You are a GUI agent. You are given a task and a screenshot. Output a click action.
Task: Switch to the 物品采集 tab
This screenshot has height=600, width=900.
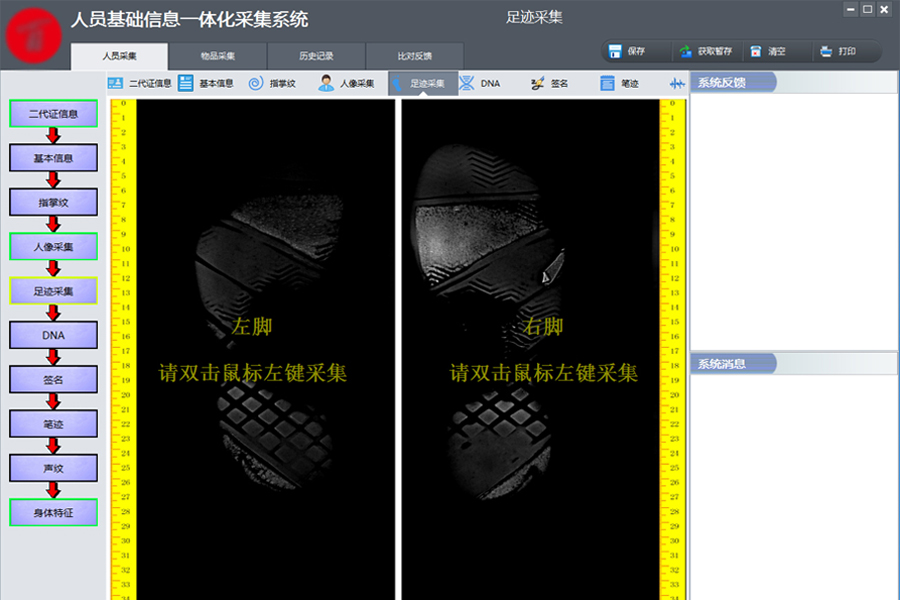tap(217, 57)
